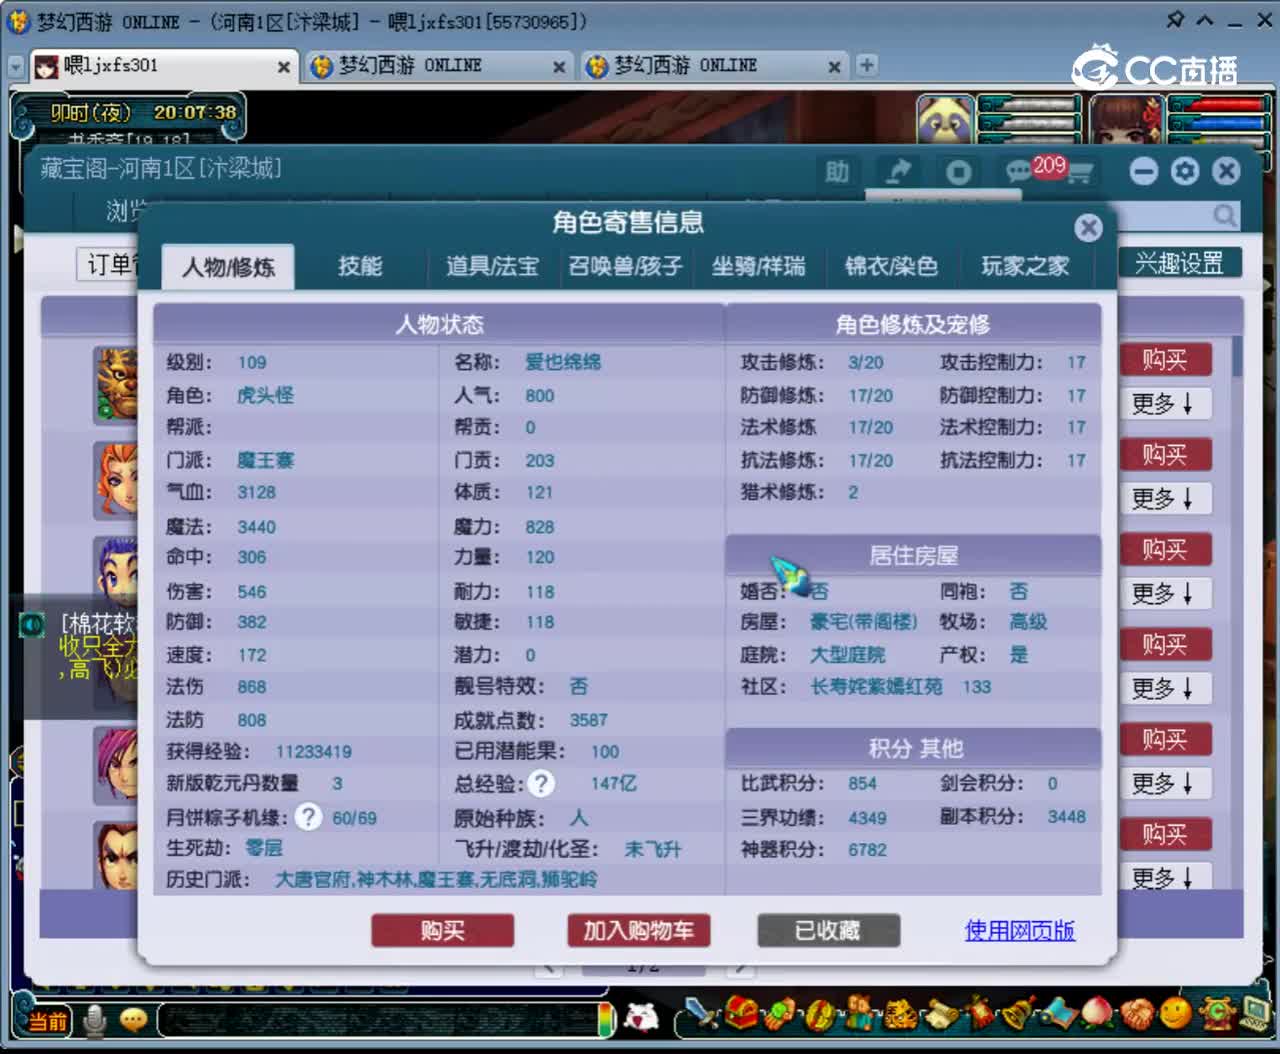Open the team members icon in bottom toolbar
1280x1054 pixels.
[858, 1015]
